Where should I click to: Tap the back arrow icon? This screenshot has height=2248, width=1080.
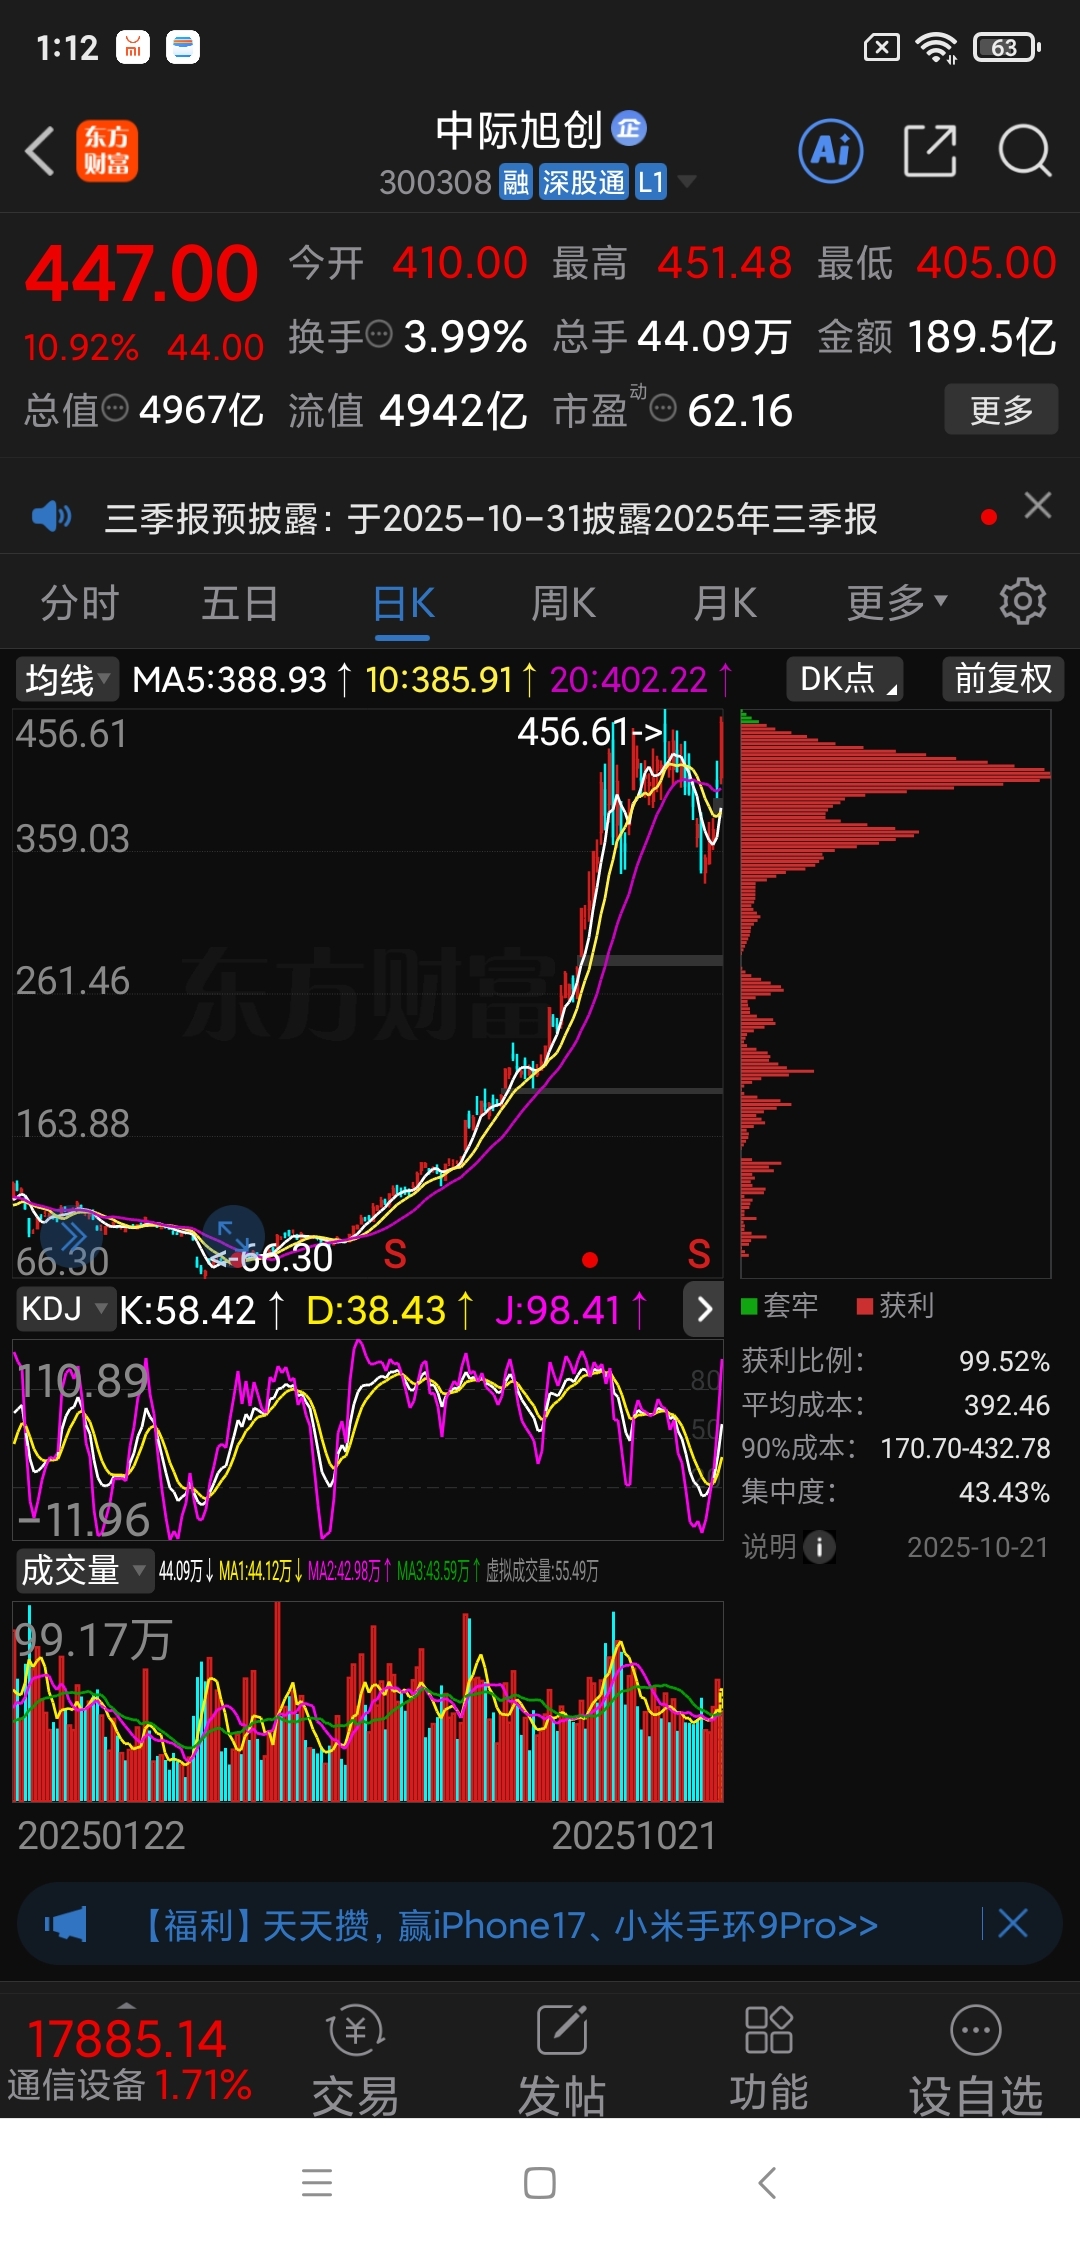40,151
